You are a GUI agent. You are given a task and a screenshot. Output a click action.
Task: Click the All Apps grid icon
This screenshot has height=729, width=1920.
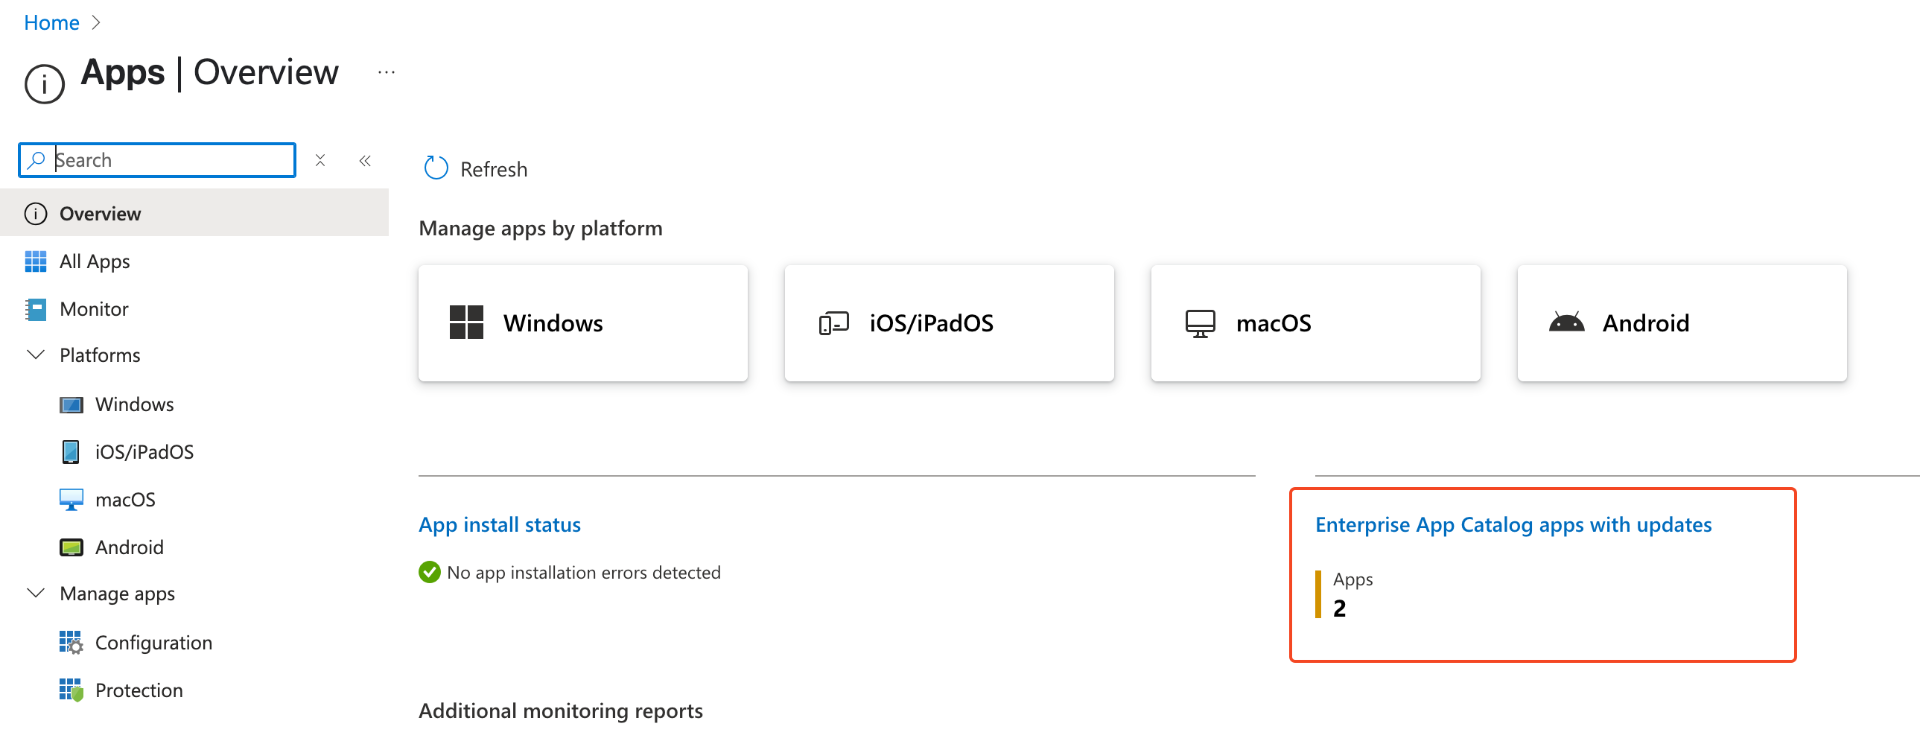click(36, 261)
